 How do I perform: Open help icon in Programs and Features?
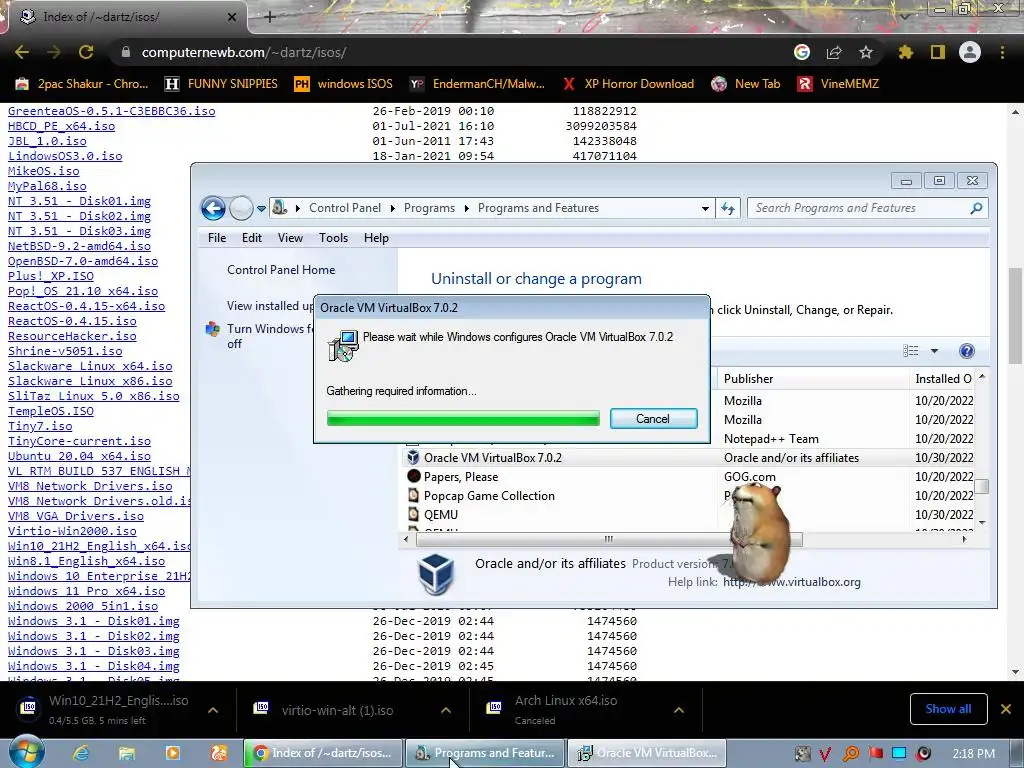967,351
